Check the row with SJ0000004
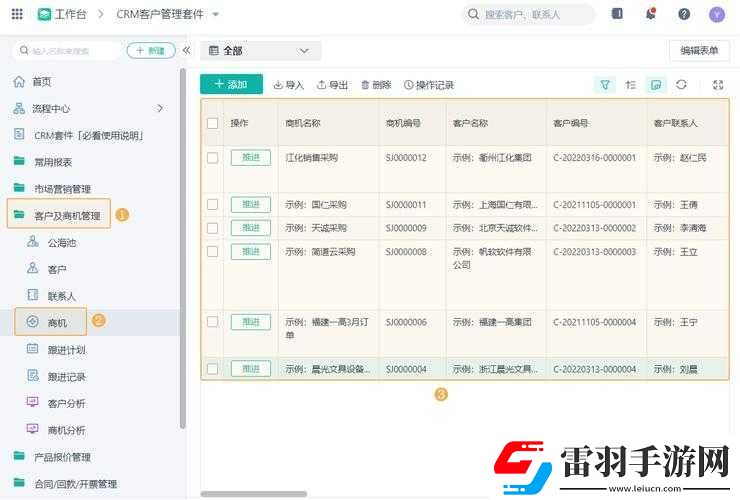Viewport: 740px width, 500px height. (x=212, y=369)
